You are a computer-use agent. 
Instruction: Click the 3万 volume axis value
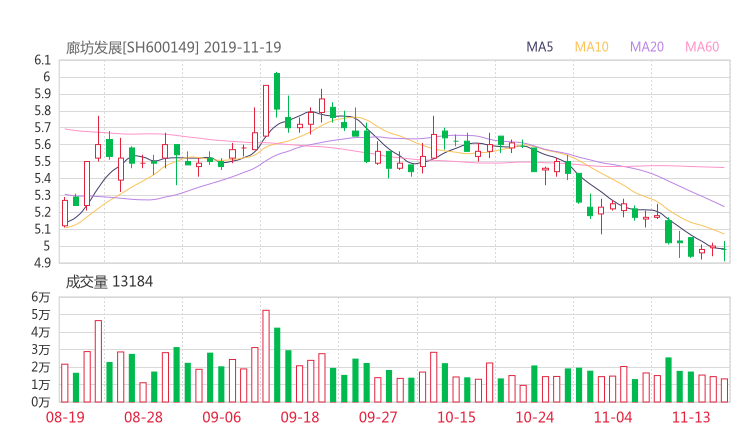pyautogui.click(x=41, y=350)
